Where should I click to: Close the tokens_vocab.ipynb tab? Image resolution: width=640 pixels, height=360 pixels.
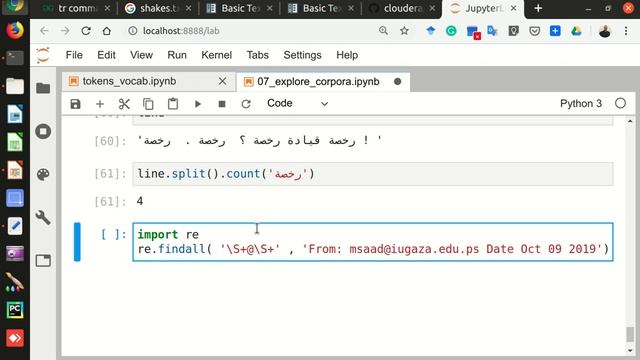pos(222,81)
